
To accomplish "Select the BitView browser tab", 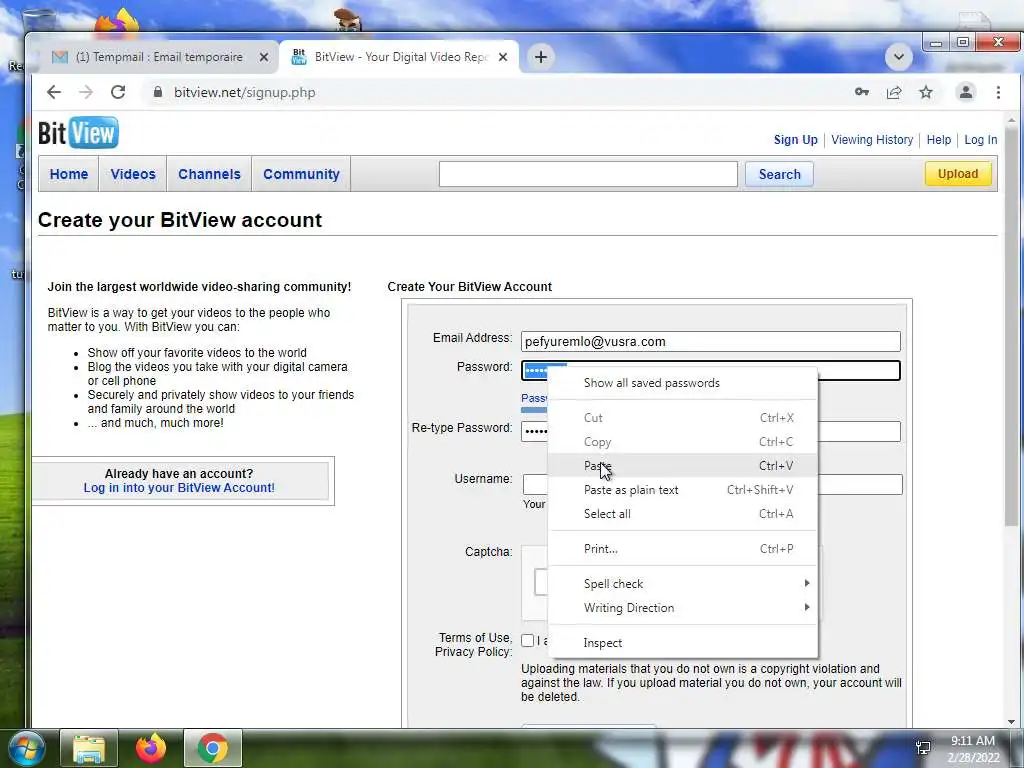I will (400, 57).
